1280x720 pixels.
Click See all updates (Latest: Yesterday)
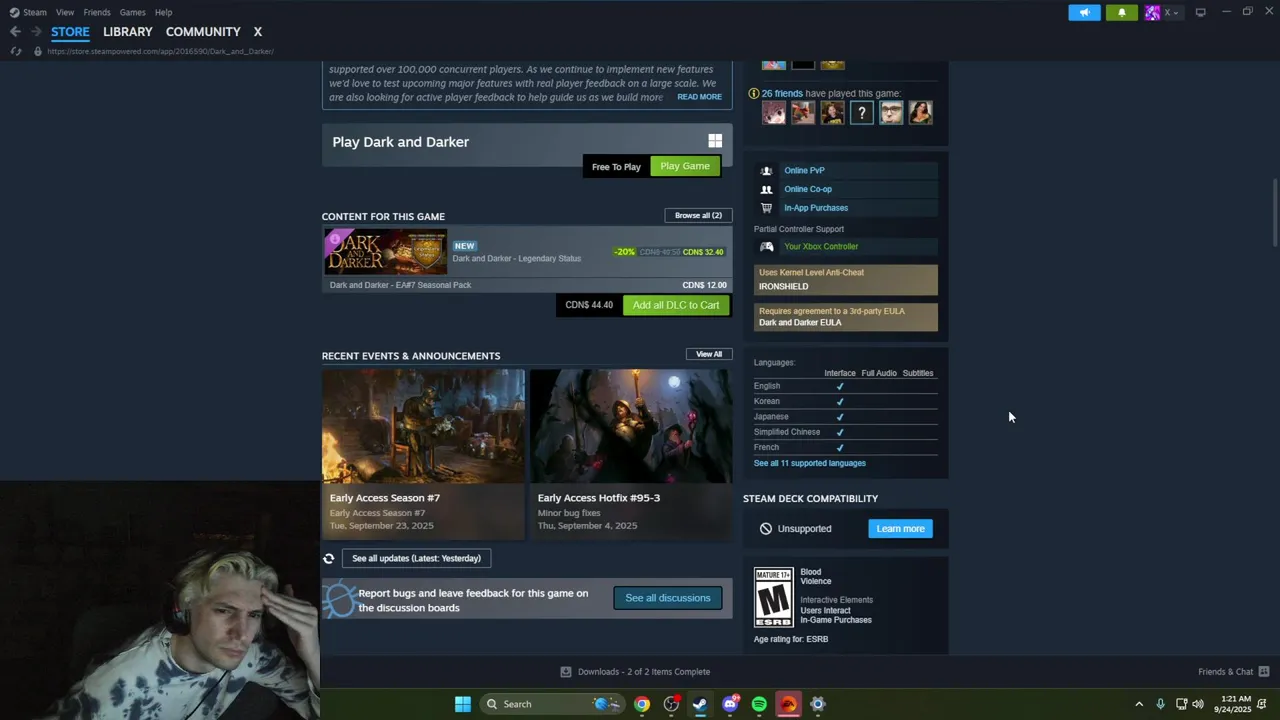click(x=416, y=558)
